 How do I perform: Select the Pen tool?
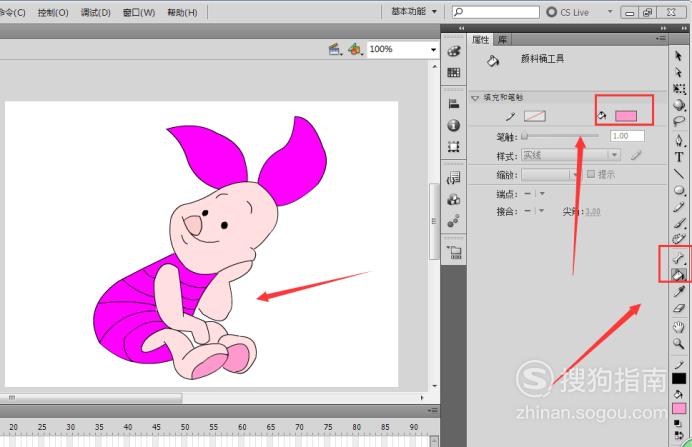point(679,141)
